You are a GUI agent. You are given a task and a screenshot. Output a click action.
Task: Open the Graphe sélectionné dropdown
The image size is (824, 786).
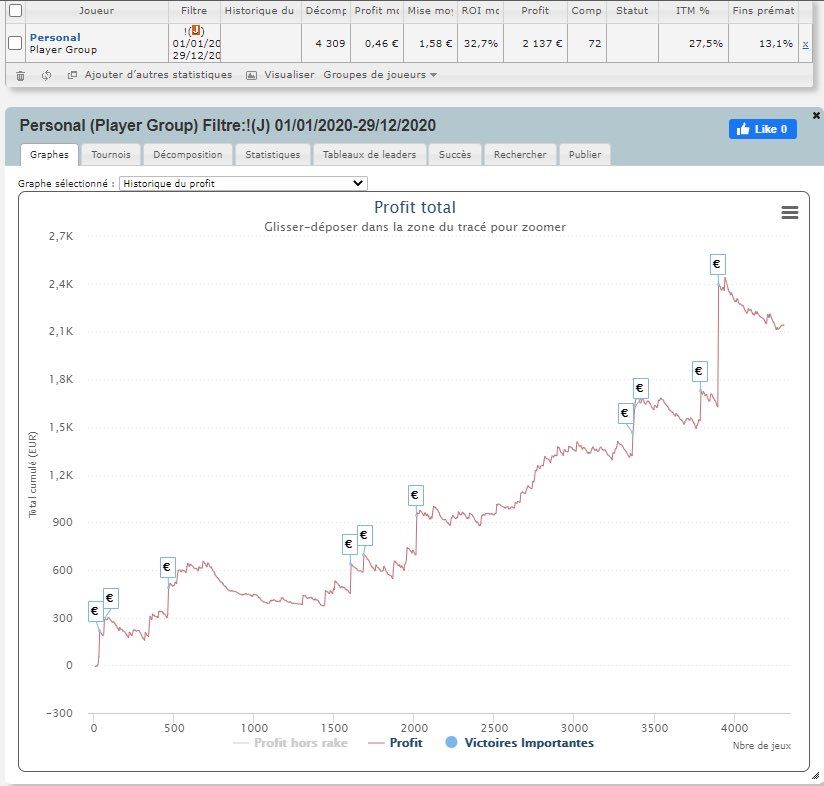point(243,183)
